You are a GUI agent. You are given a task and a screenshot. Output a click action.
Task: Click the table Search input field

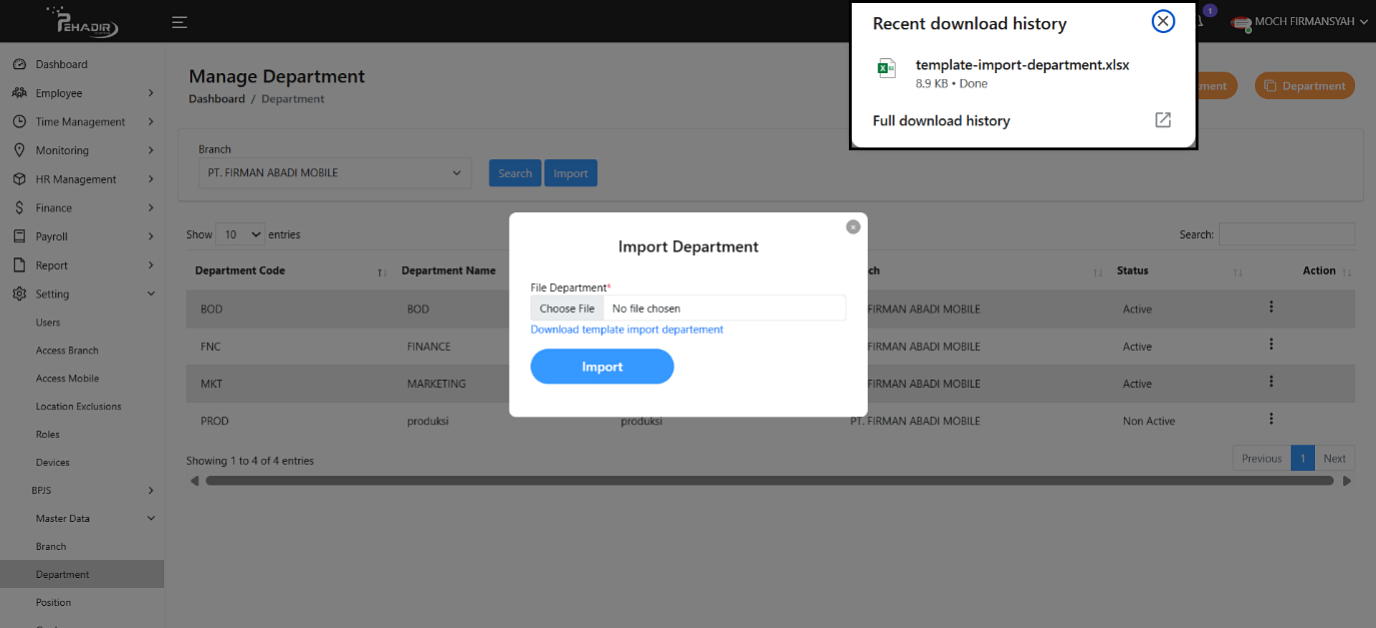tap(1286, 234)
